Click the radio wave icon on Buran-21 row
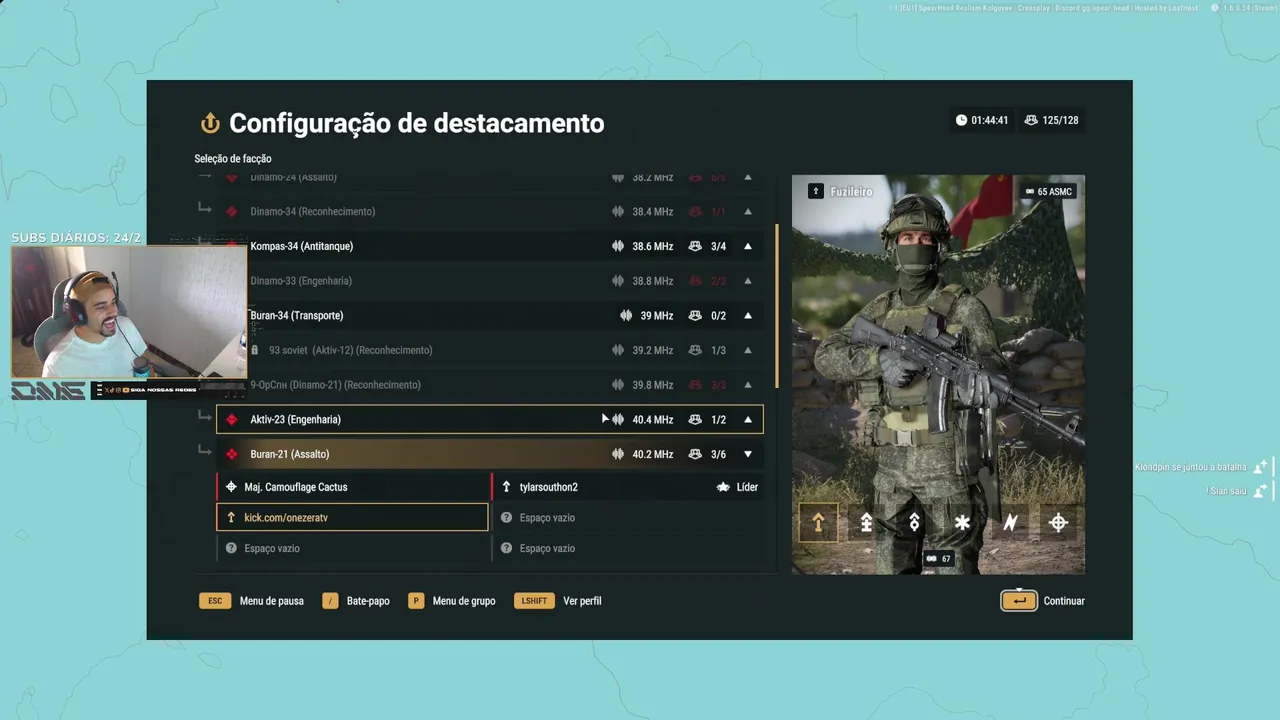This screenshot has height=720, width=1280. click(618, 454)
